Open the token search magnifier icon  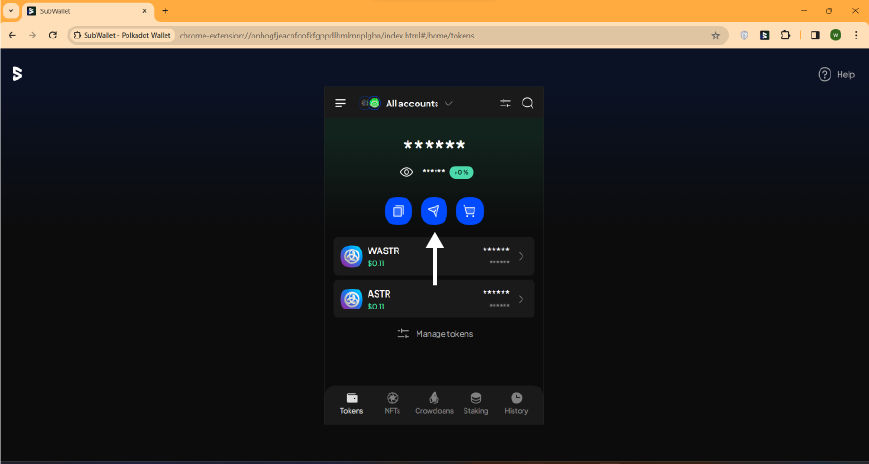point(527,103)
